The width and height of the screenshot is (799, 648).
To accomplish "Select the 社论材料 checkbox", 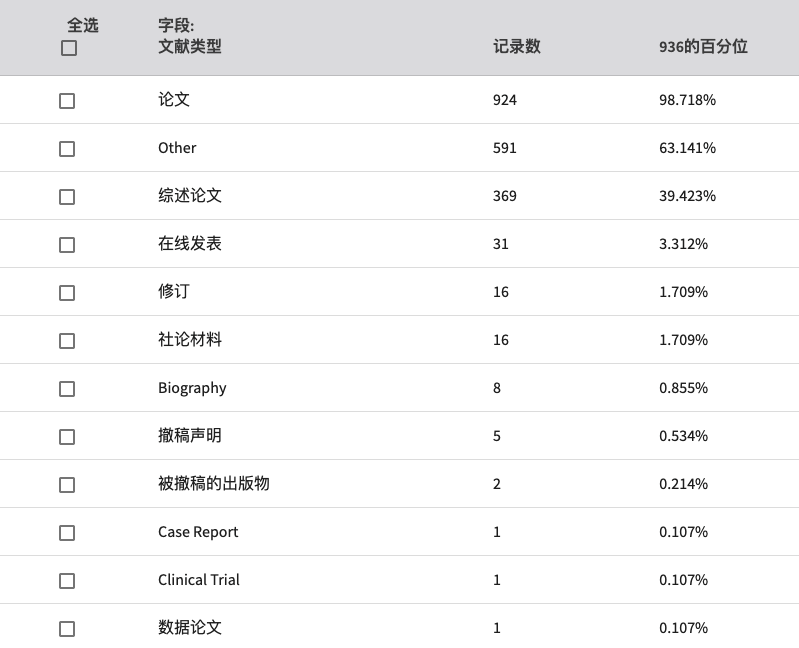I will 67,341.
